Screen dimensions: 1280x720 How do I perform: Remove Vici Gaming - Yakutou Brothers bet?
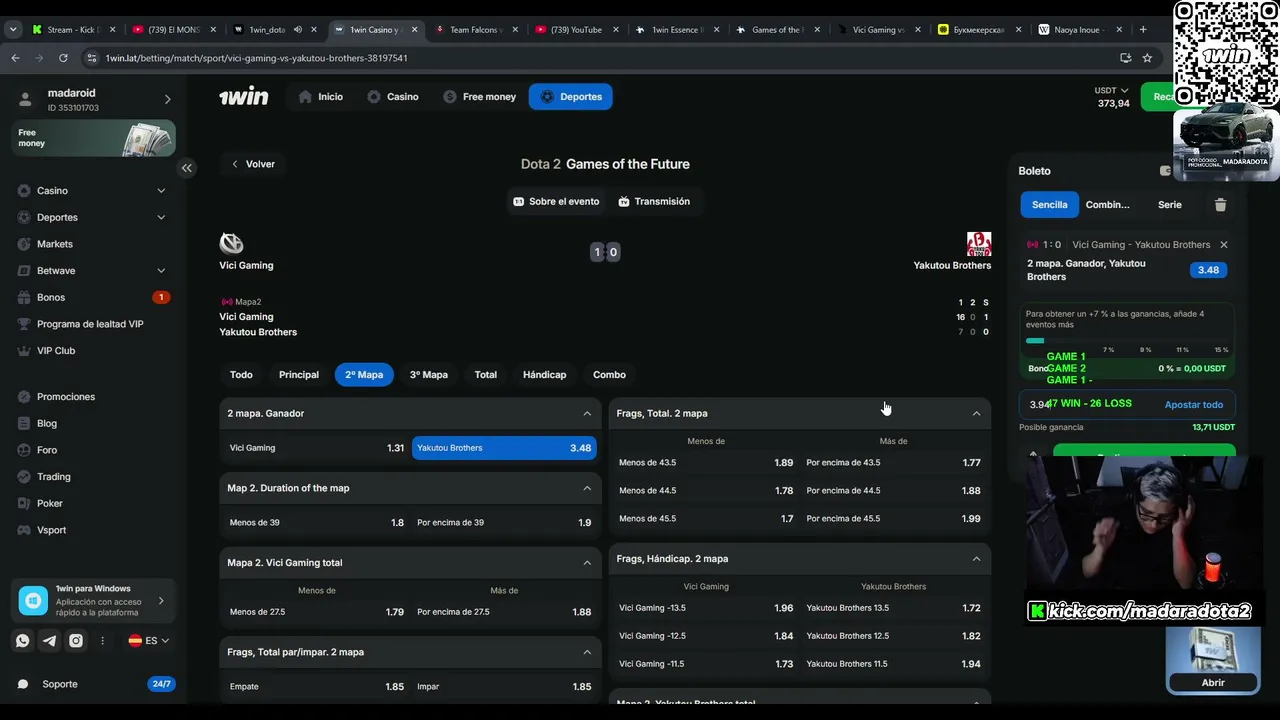tap(1223, 245)
